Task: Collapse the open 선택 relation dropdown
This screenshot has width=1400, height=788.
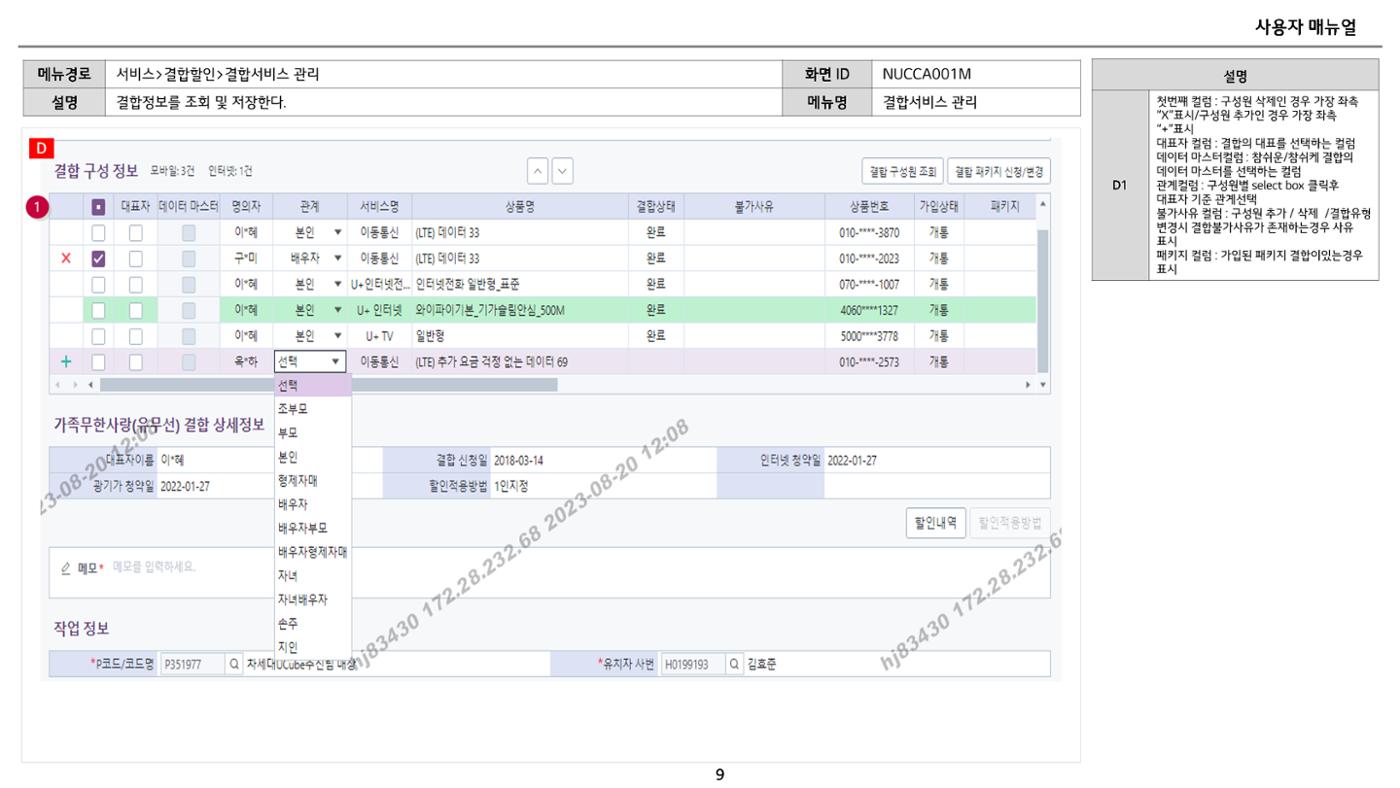Action: click(x=311, y=361)
